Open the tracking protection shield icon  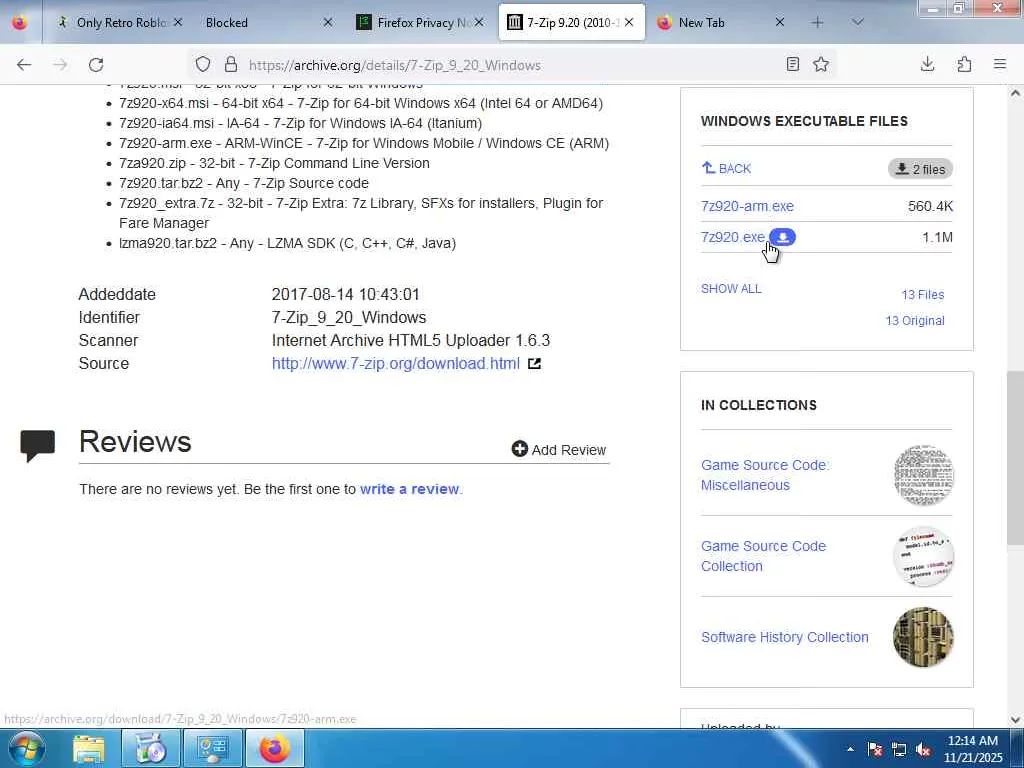[203, 65]
